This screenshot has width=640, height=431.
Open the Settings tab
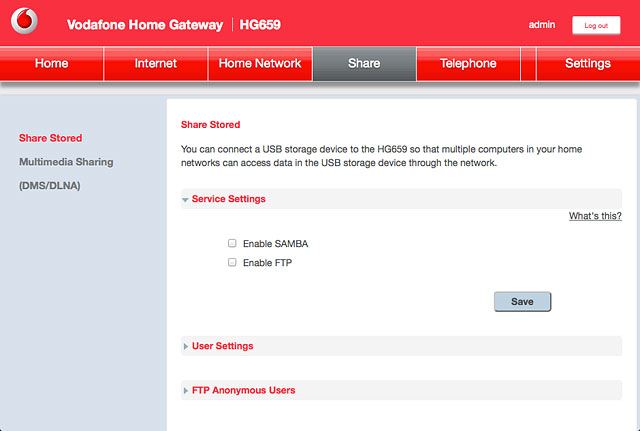coord(588,64)
